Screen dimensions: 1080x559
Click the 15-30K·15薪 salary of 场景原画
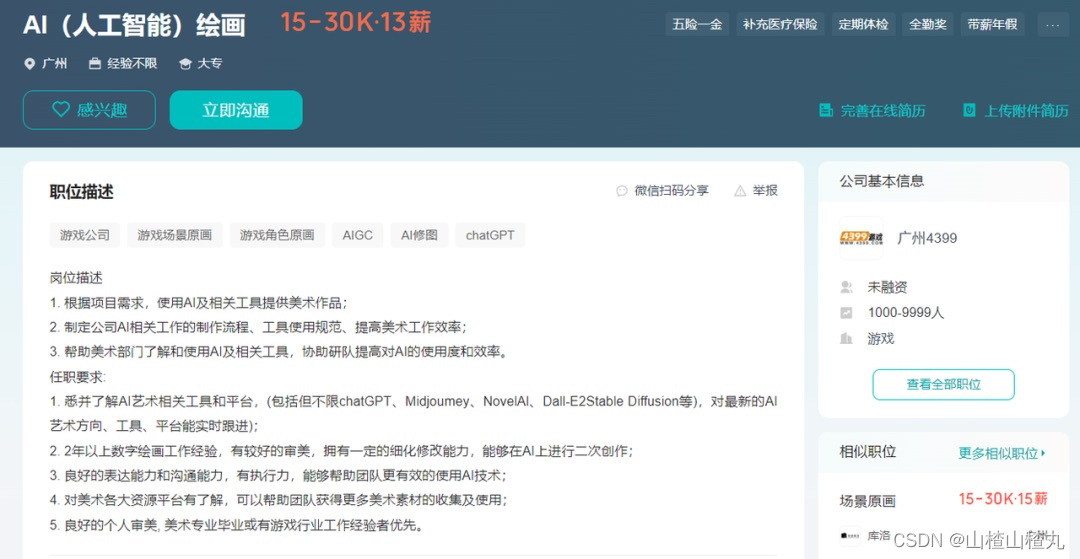point(1003,498)
